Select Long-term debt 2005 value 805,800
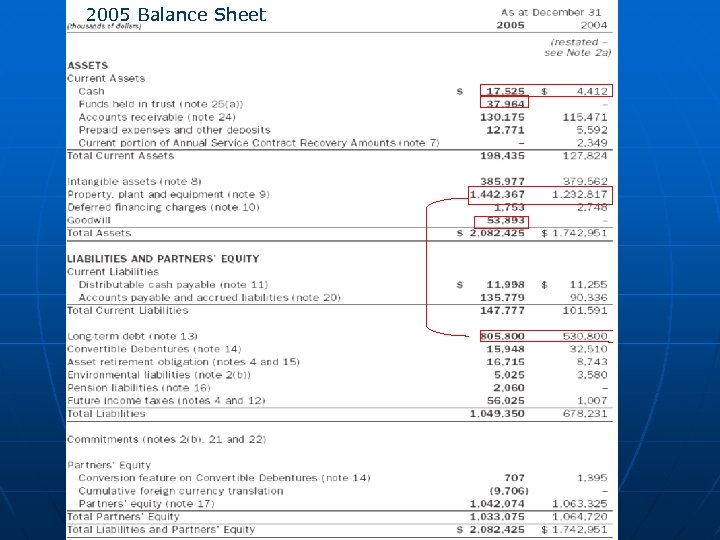The height and width of the screenshot is (540, 720). click(x=502, y=336)
